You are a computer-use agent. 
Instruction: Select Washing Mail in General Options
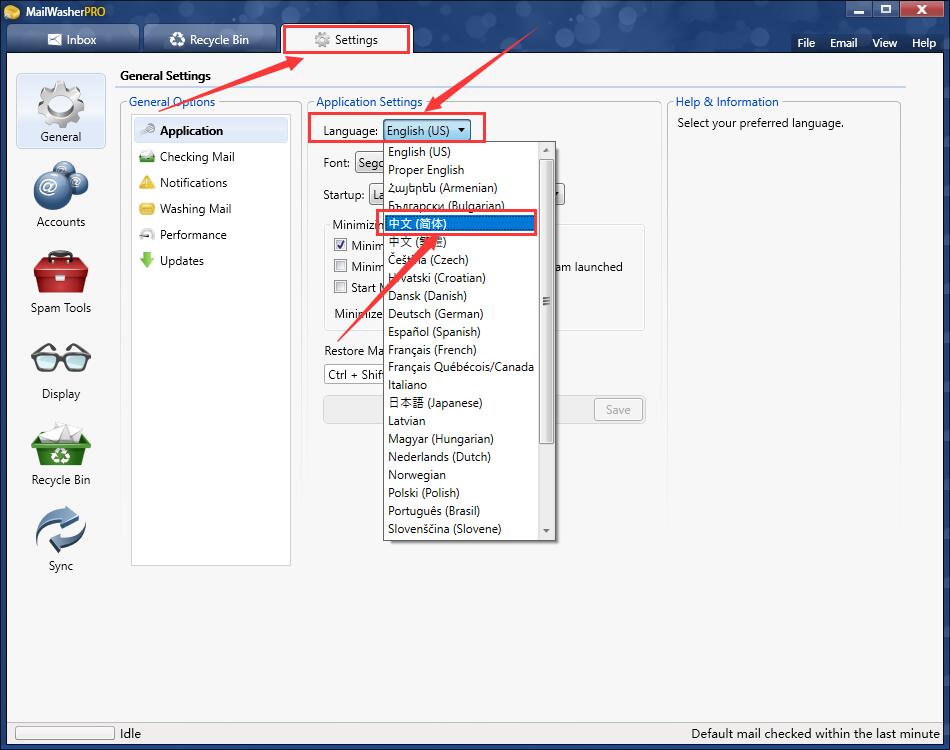click(x=211, y=209)
